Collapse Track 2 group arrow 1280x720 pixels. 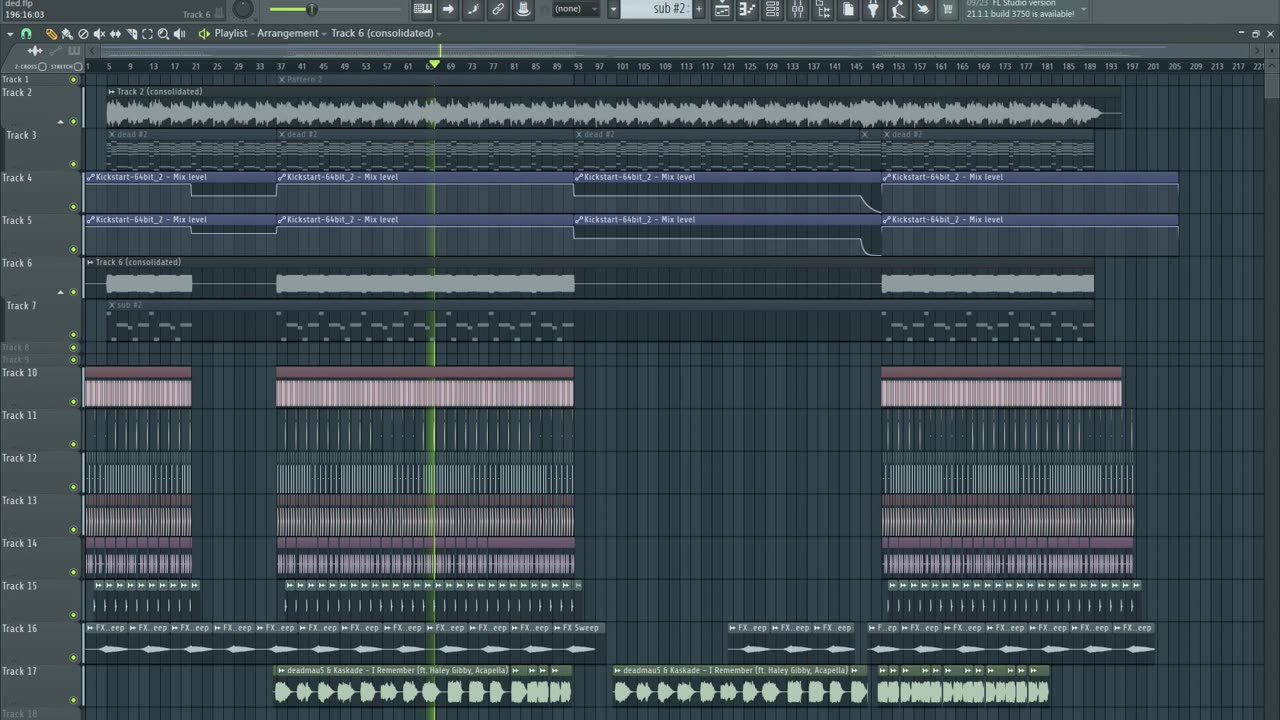tap(60, 122)
